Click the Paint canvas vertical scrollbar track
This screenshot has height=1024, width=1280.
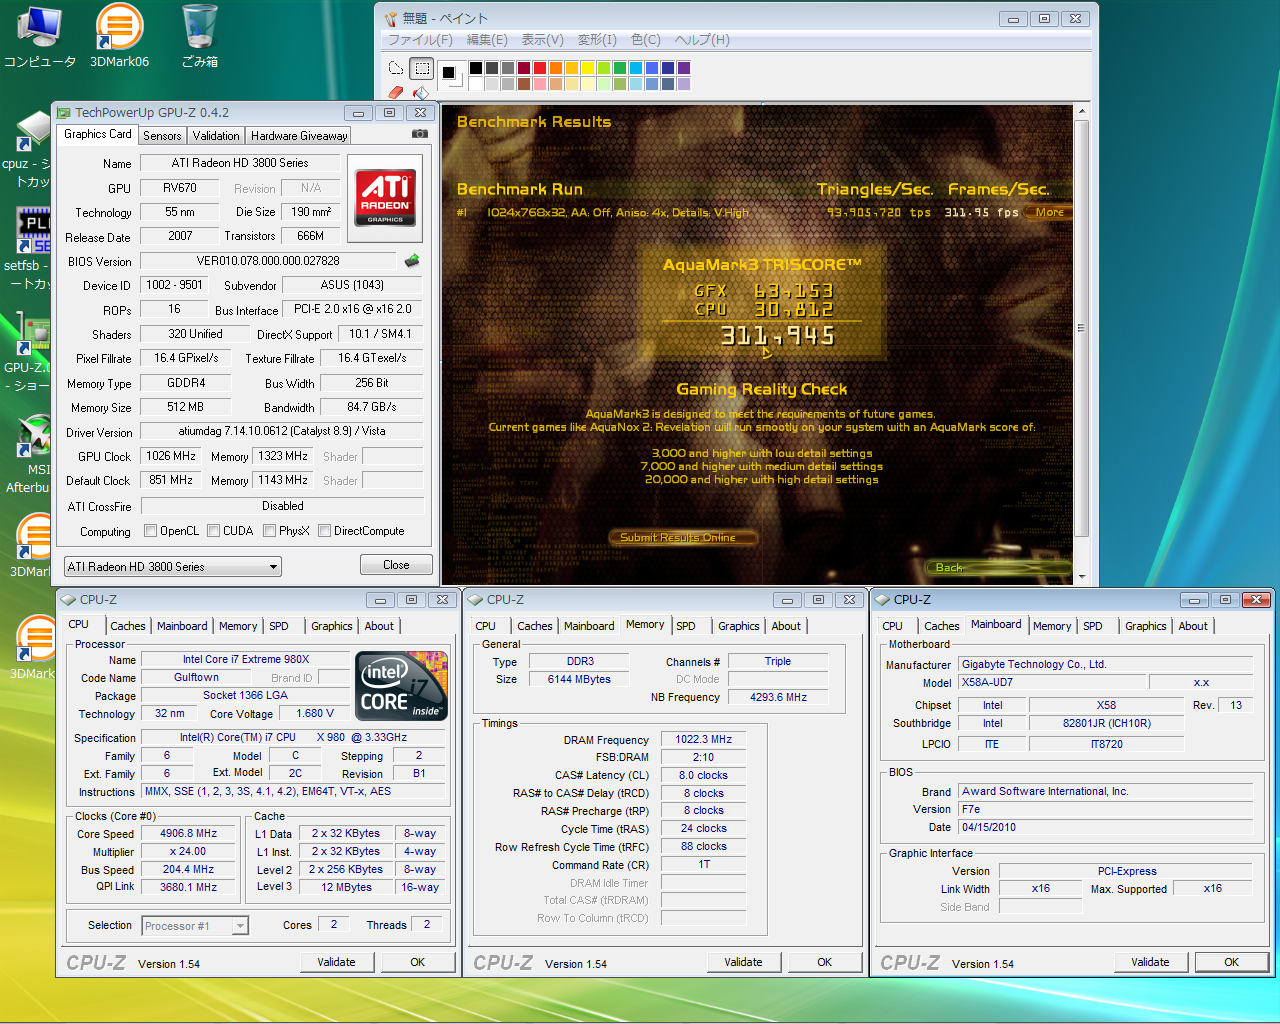(1081, 345)
